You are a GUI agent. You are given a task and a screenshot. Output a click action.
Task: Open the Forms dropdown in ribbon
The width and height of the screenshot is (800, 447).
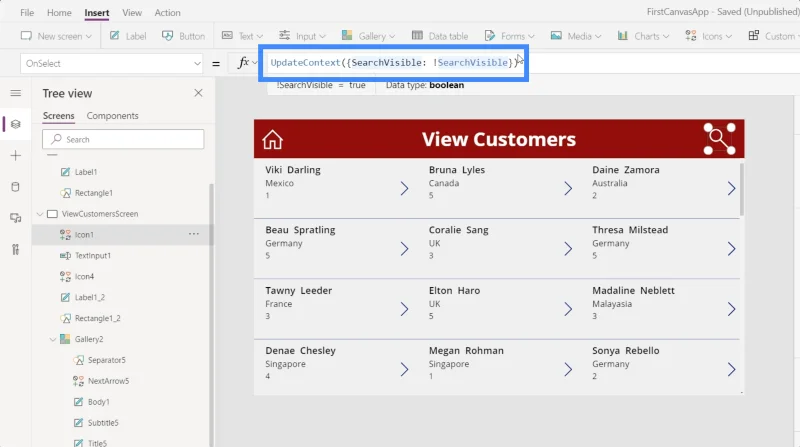[509, 36]
